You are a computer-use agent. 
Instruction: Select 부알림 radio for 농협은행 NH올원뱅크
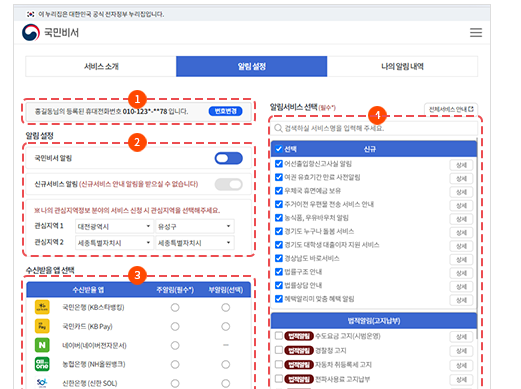226,364
